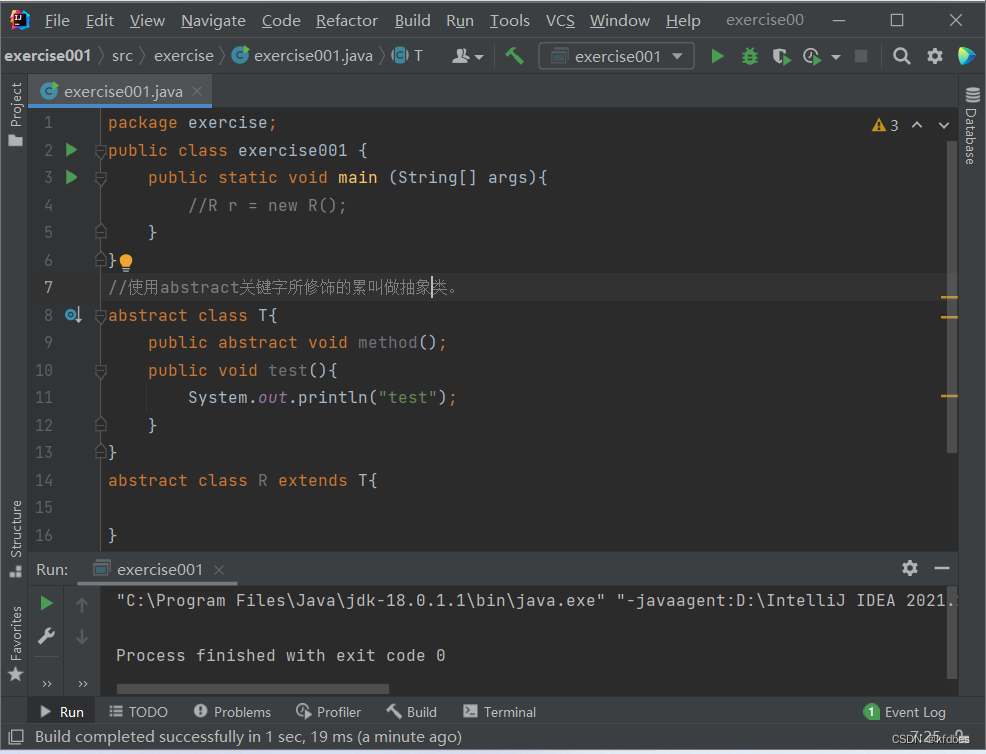Screen dimensions: 986x754
Task: Click the green Run button in toolbar
Action: (717, 56)
